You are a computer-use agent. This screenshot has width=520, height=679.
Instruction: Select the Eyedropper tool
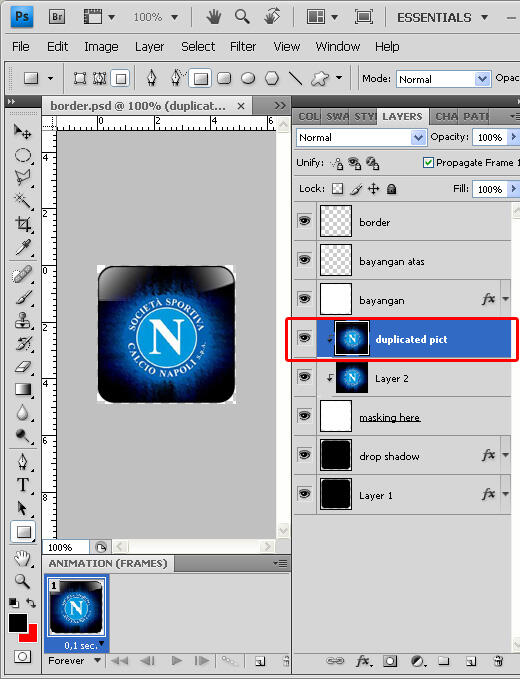tap(23, 247)
